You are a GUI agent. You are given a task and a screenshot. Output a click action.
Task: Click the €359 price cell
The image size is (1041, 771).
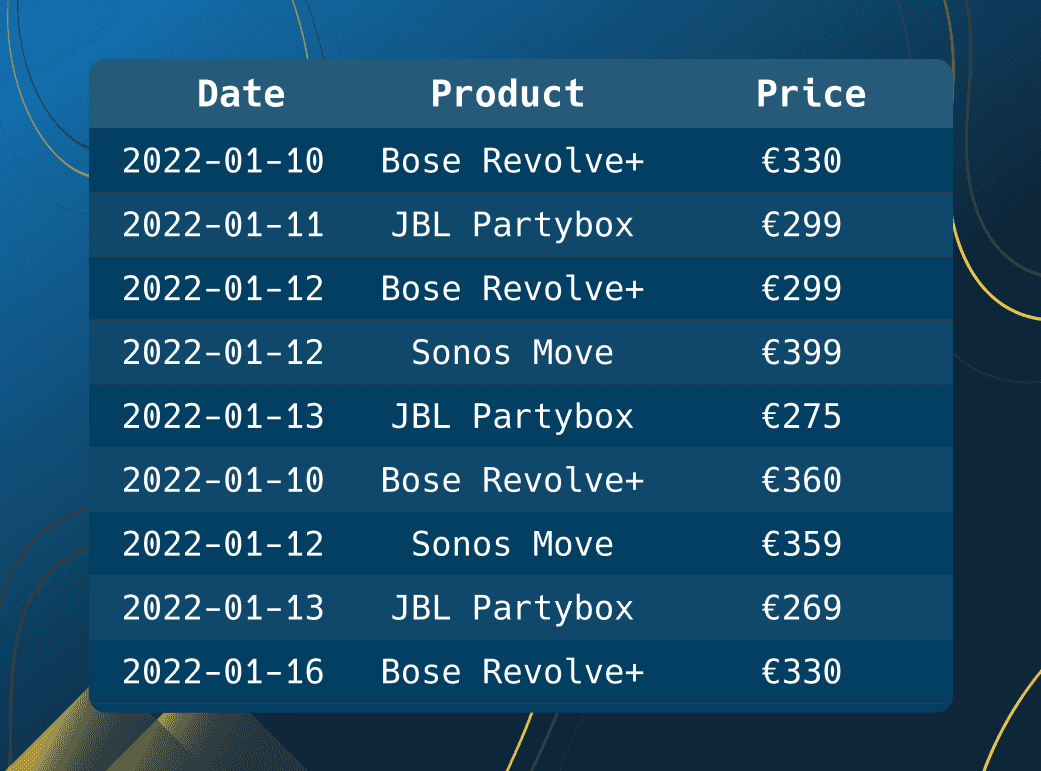pyautogui.click(x=801, y=544)
